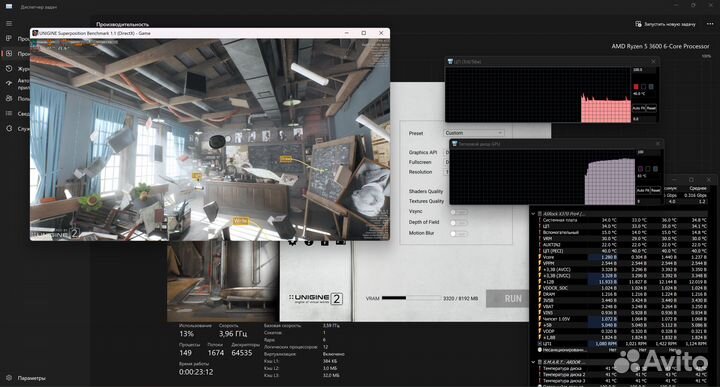This screenshot has width=720, height=387.
Task: Click the Vcore voltage lightning icon row
Action: [x=622, y=257]
